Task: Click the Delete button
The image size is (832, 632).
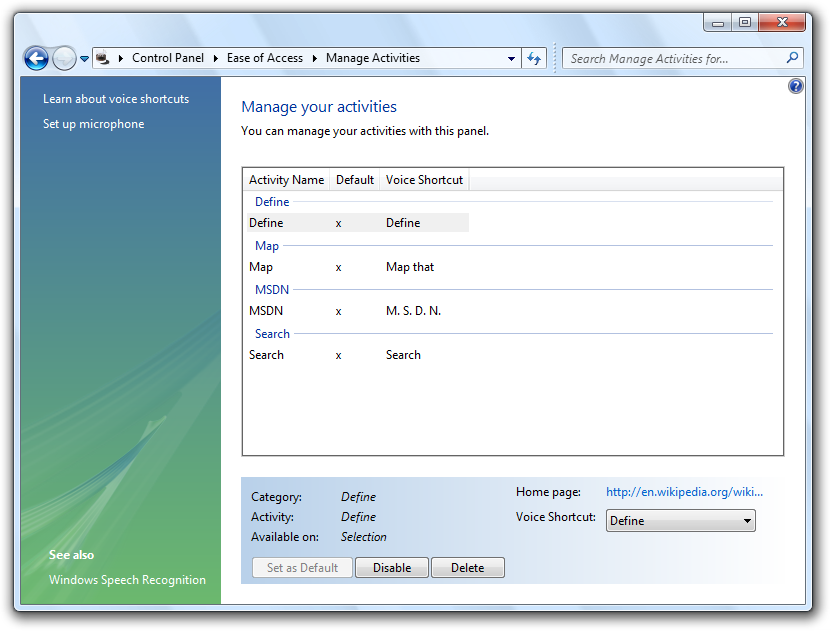Action: tap(467, 568)
